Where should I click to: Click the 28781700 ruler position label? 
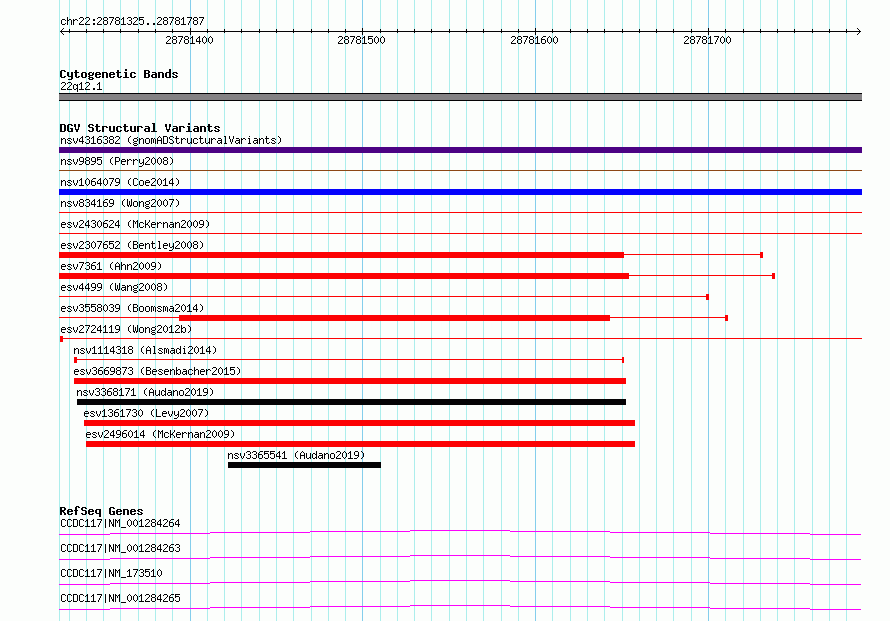click(708, 40)
